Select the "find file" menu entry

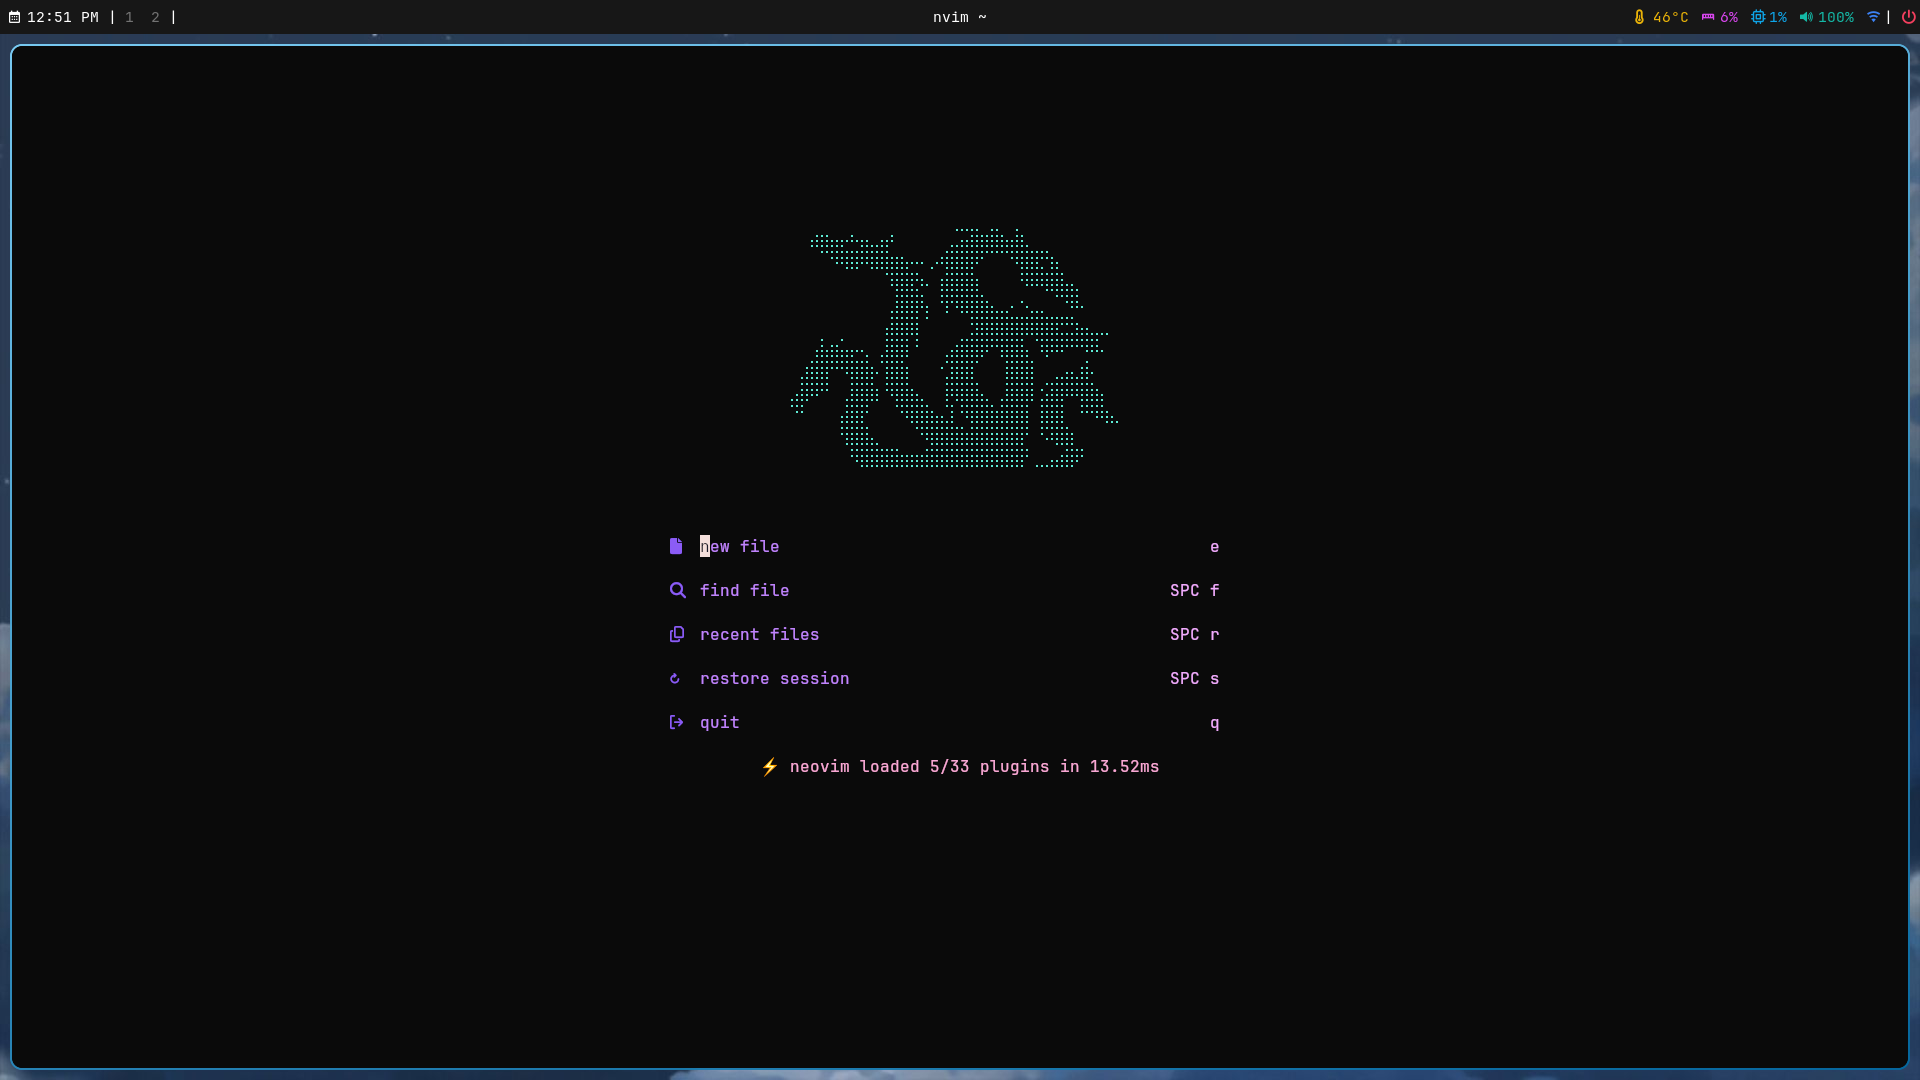744,590
